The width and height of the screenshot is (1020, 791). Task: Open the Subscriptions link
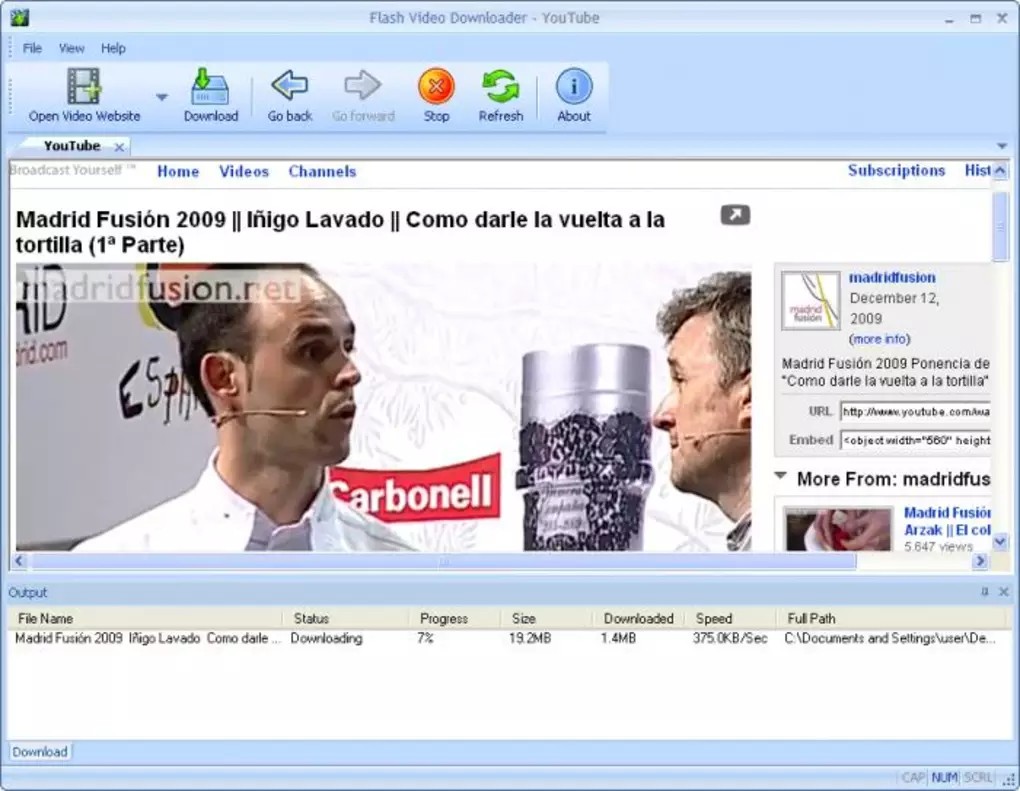896,170
